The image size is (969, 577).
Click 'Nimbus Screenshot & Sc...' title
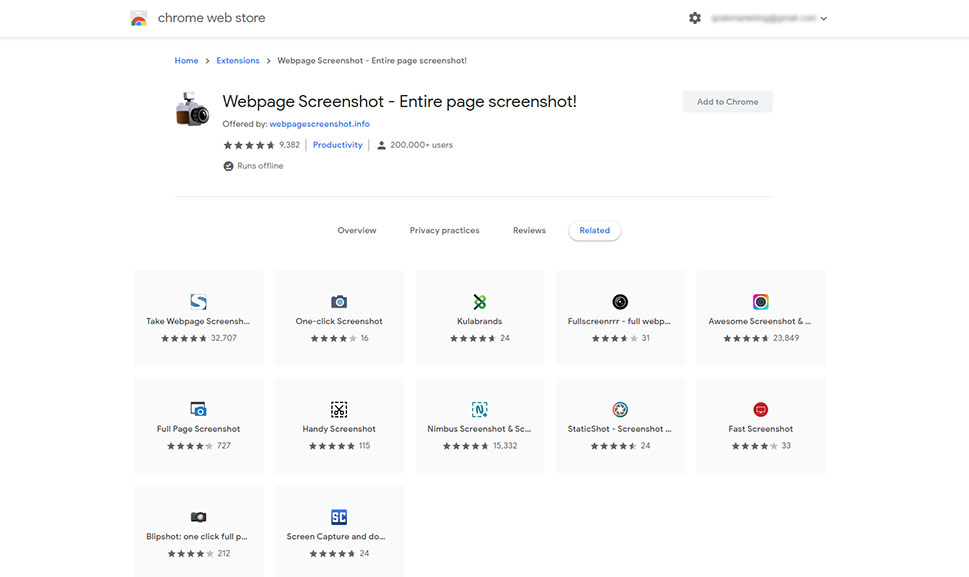pos(479,429)
